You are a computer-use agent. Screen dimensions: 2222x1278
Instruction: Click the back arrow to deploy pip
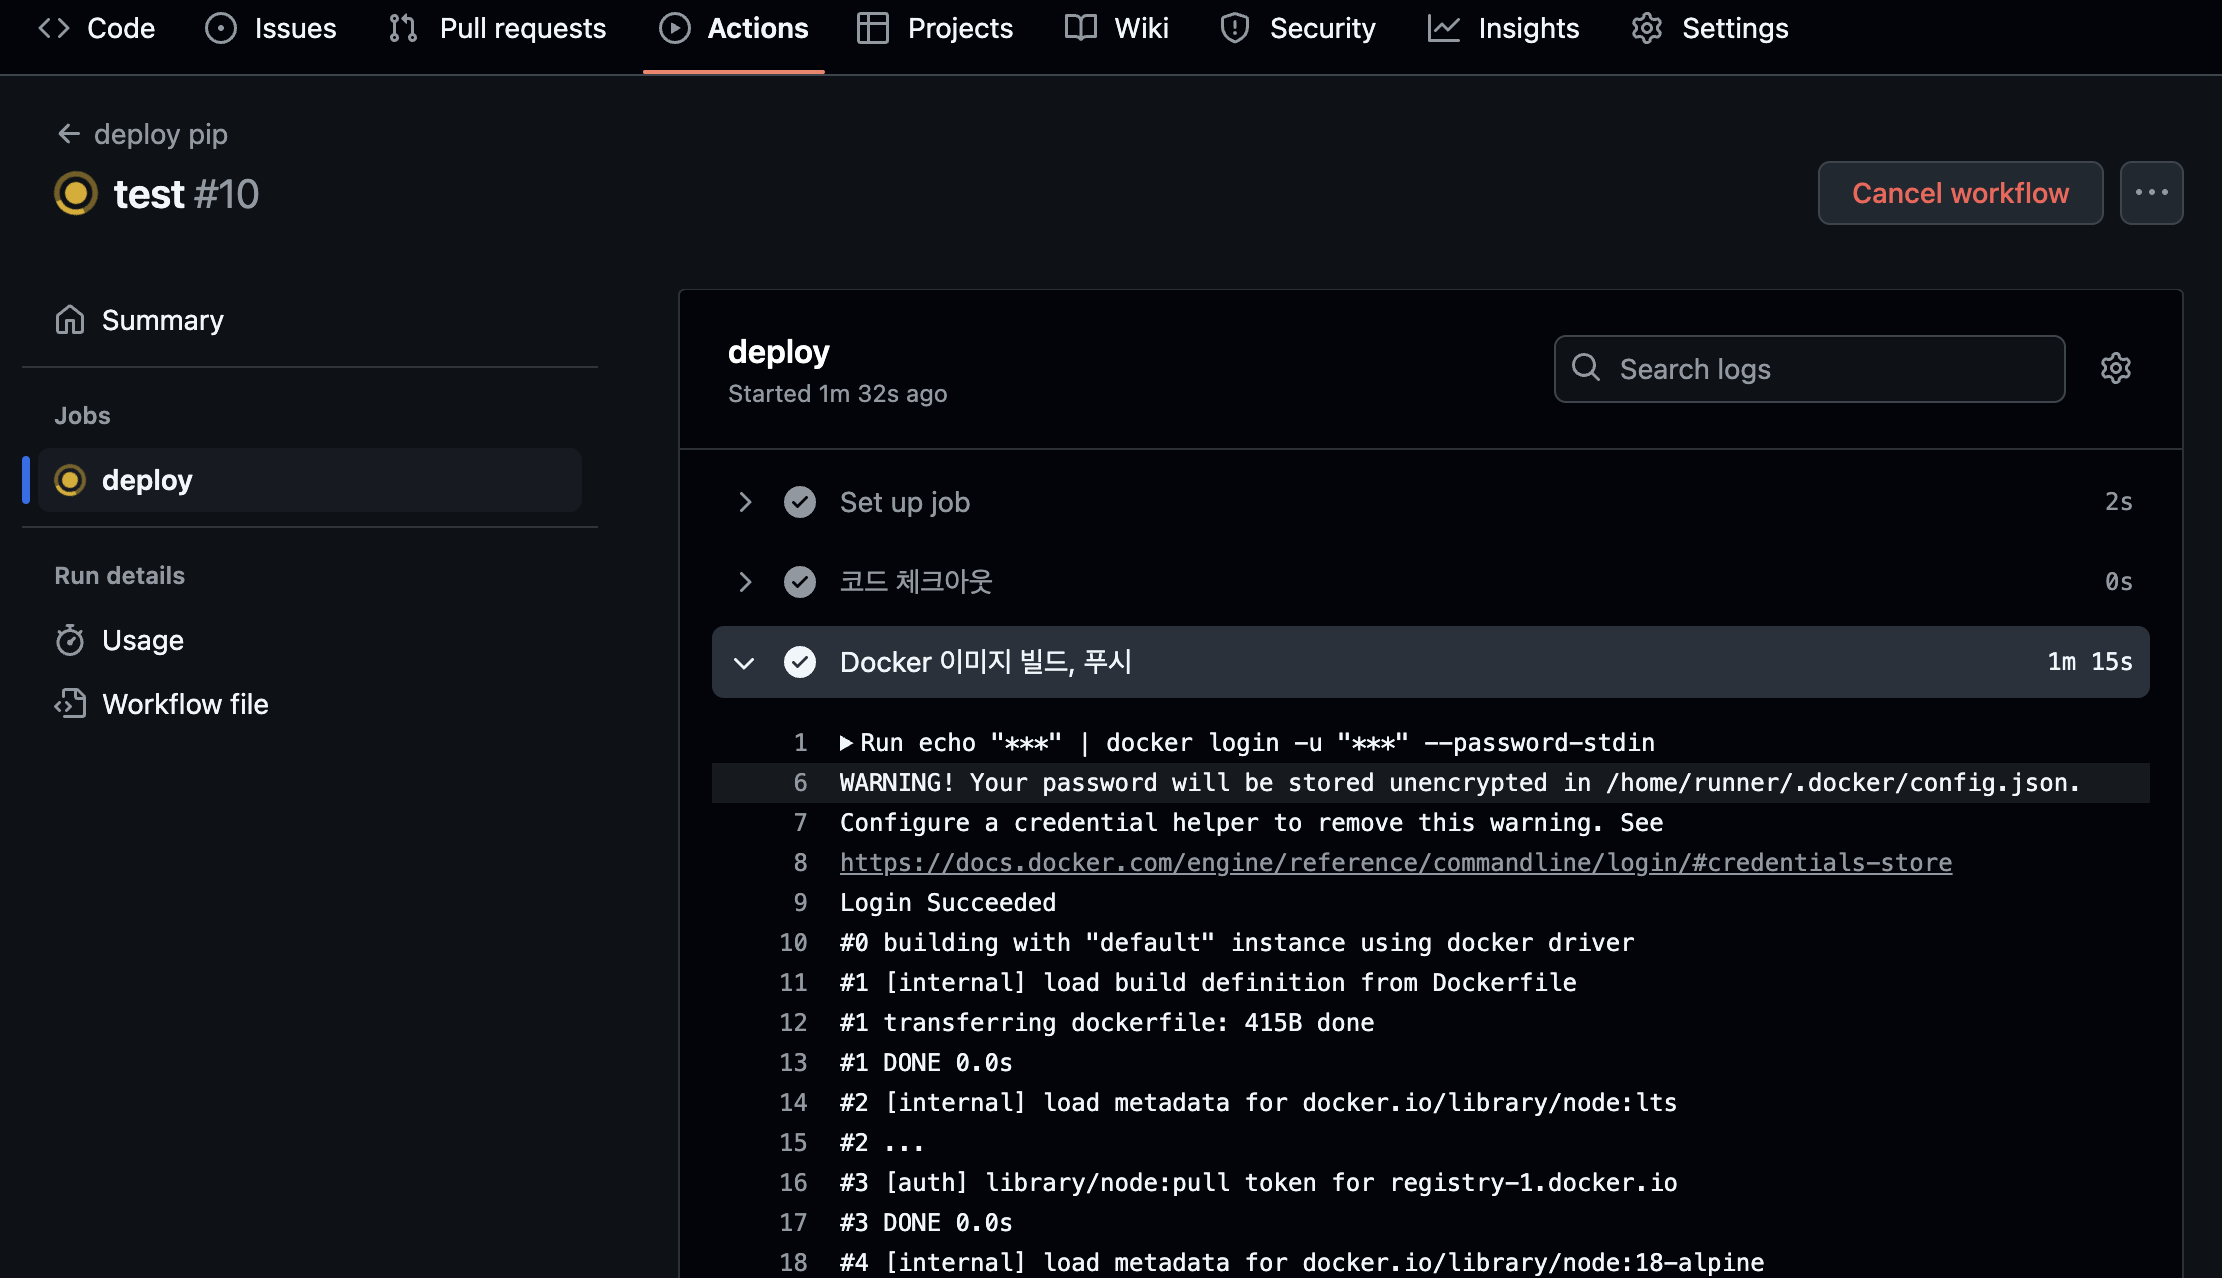pyautogui.click(x=69, y=133)
